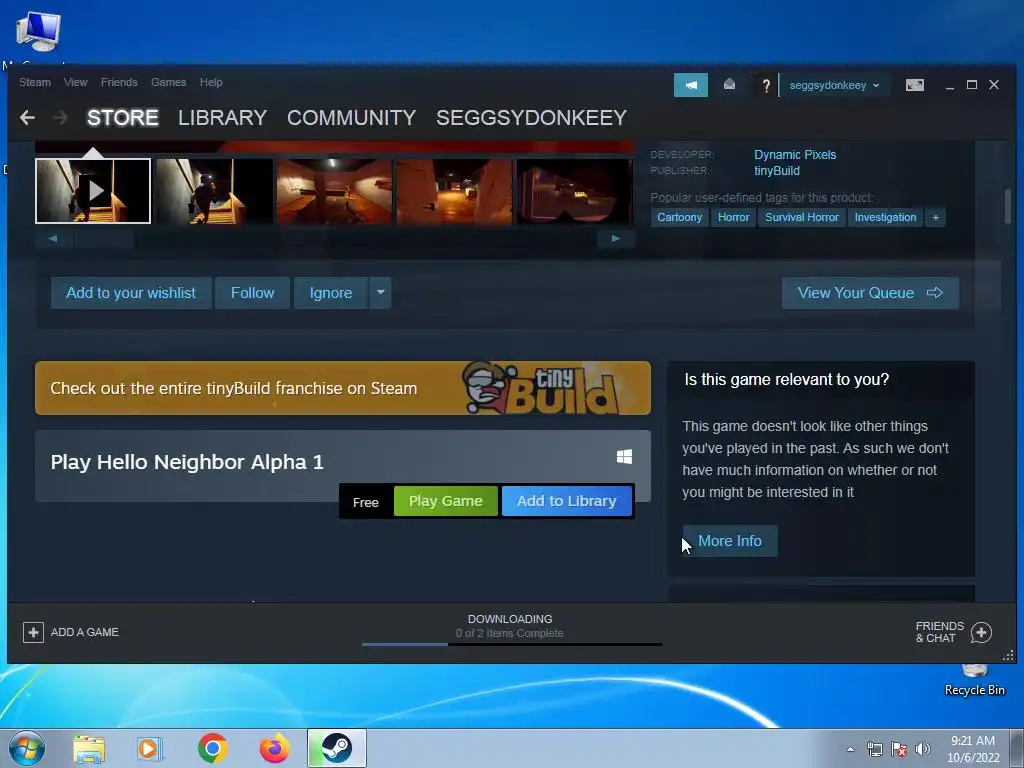Image resolution: width=1024 pixels, height=768 pixels.
Task: Show hidden tray icons arrow
Action: point(850,749)
